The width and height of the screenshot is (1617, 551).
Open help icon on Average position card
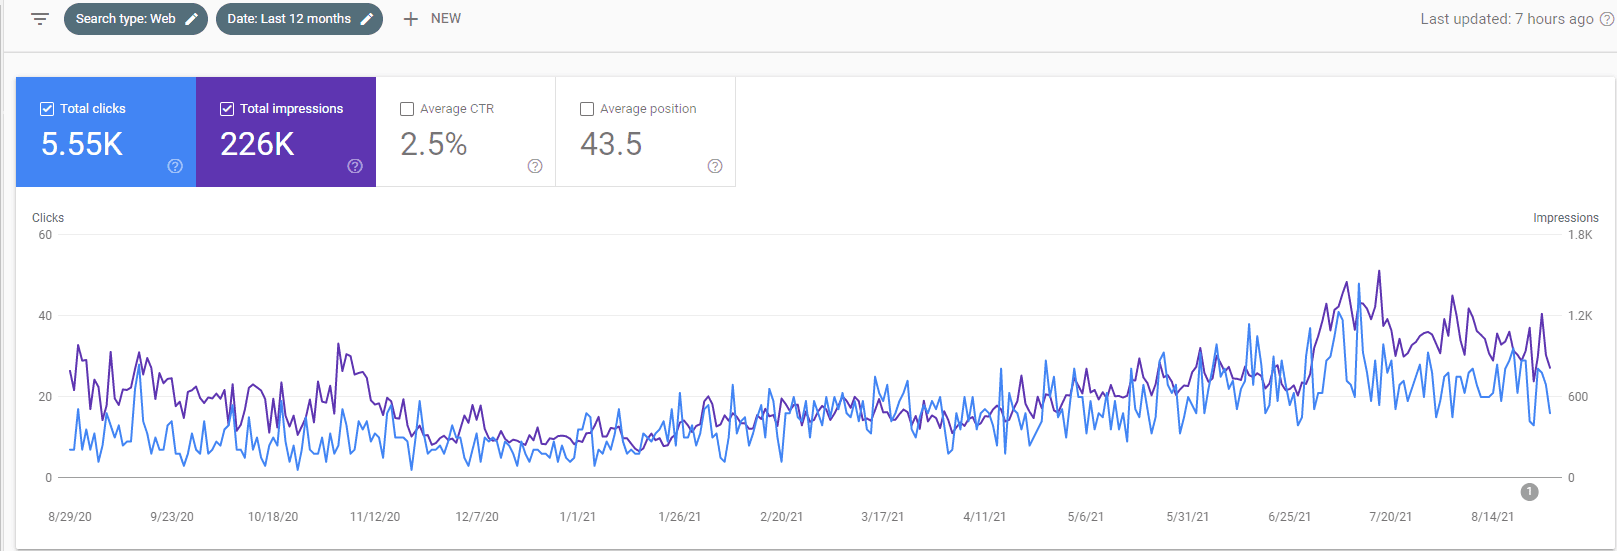point(715,166)
